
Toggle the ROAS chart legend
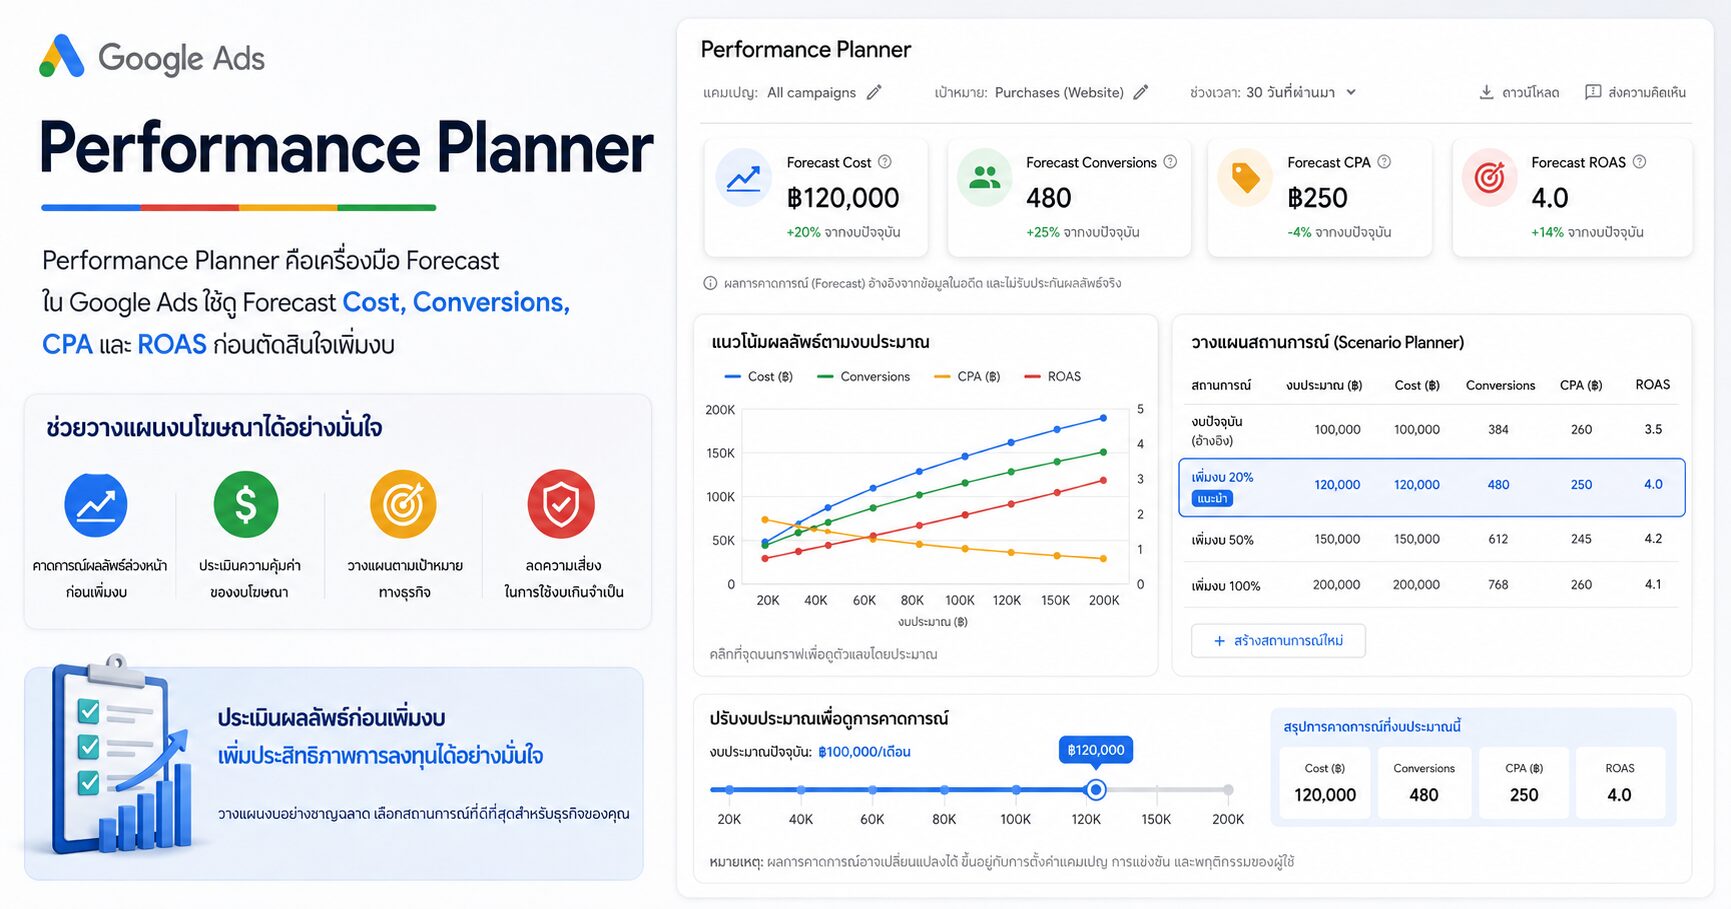(x=1053, y=377)
